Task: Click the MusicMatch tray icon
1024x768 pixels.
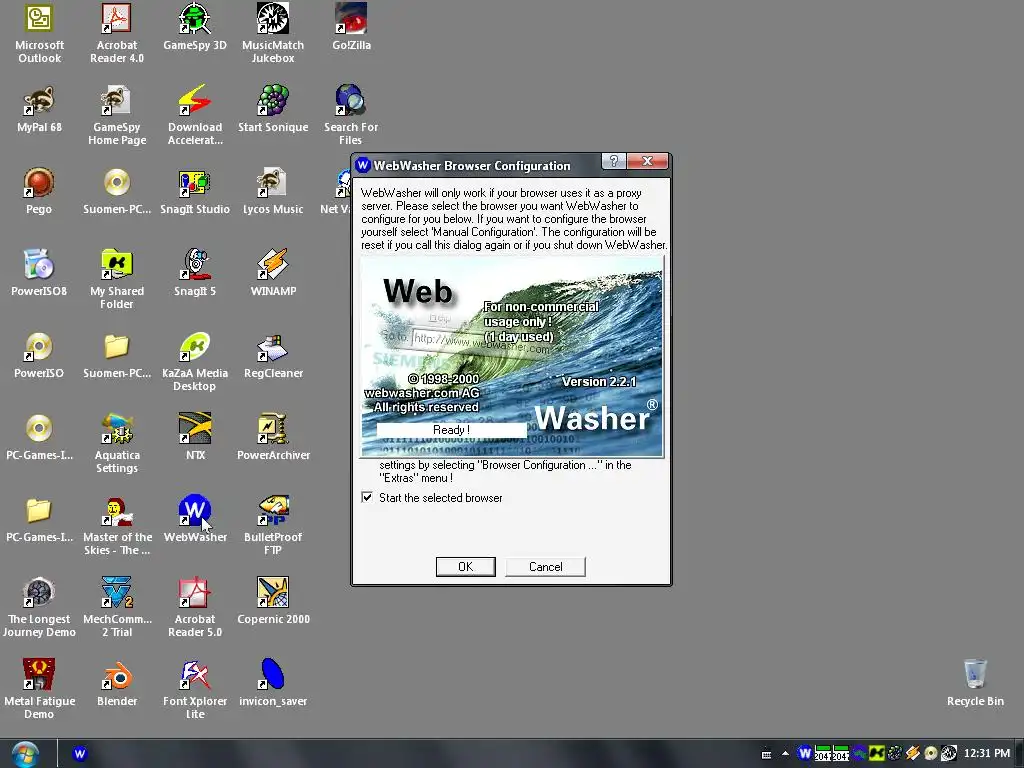Action: pyautogui.click(x=949, y=754)
